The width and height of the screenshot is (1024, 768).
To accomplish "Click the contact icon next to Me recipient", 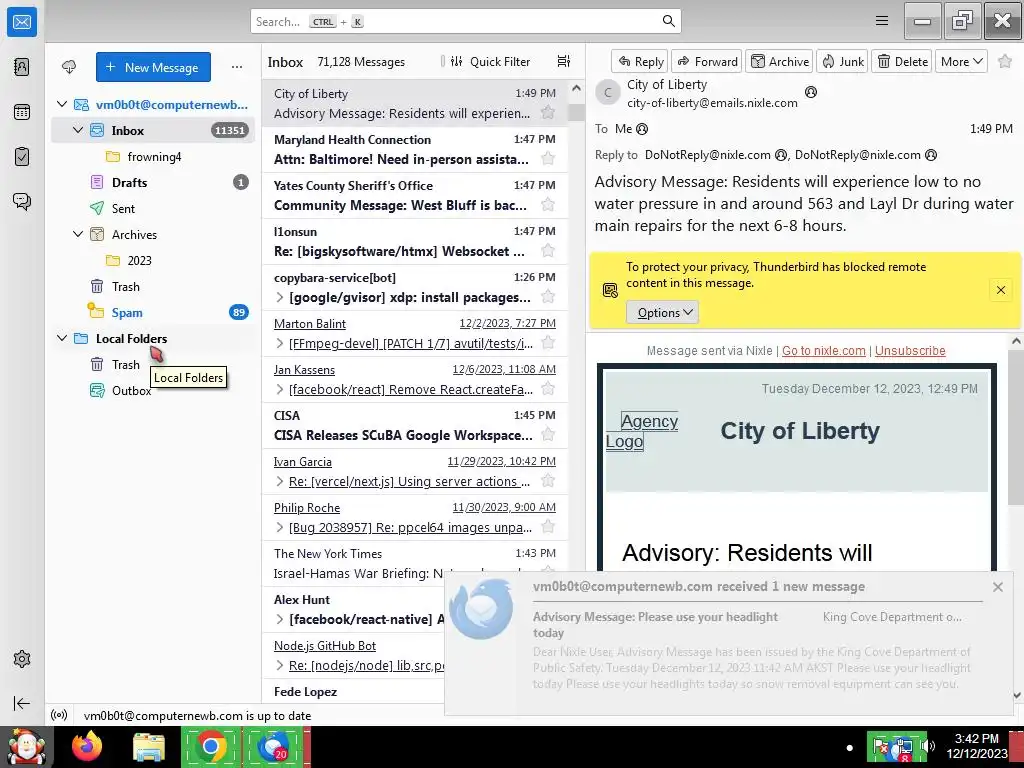I will tap(642, 129).
